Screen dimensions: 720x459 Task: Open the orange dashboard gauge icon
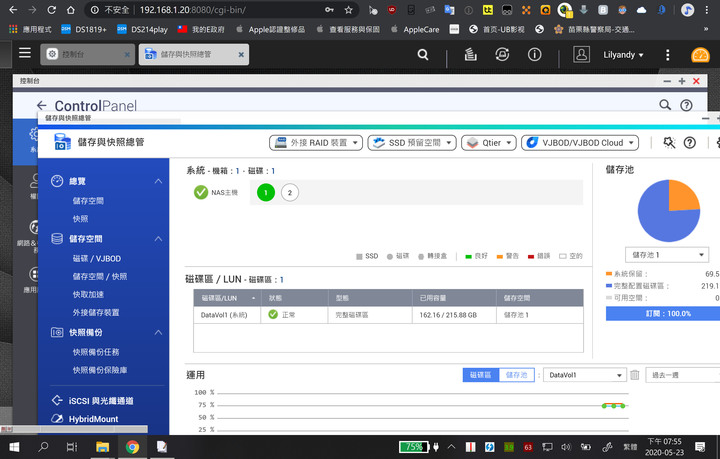coord(700,55)
